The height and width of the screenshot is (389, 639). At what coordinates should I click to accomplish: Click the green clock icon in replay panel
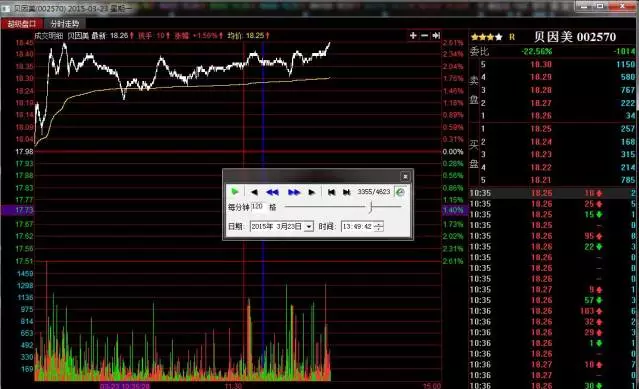400,192
